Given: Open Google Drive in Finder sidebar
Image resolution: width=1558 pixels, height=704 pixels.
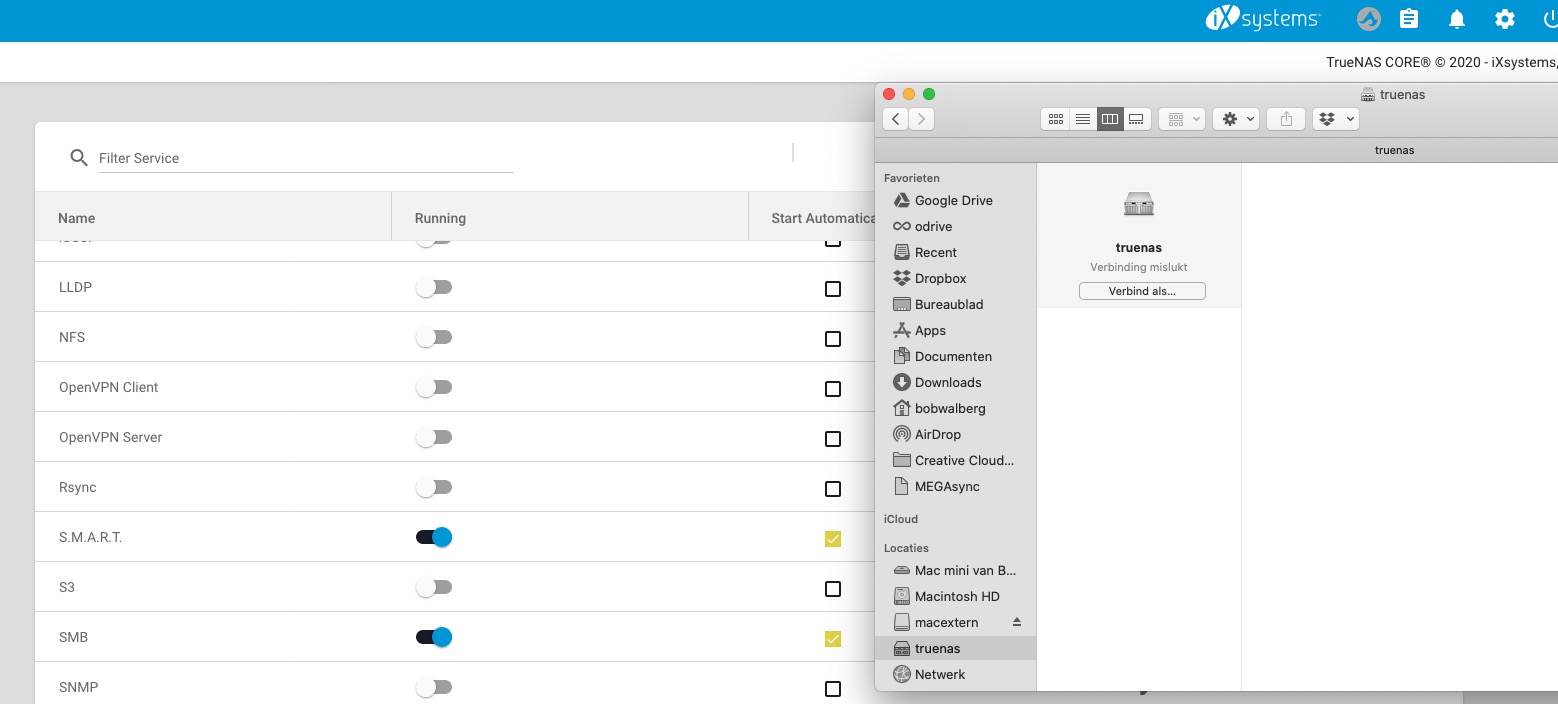Looking at the screenshot, I should [x=955, y=200].
